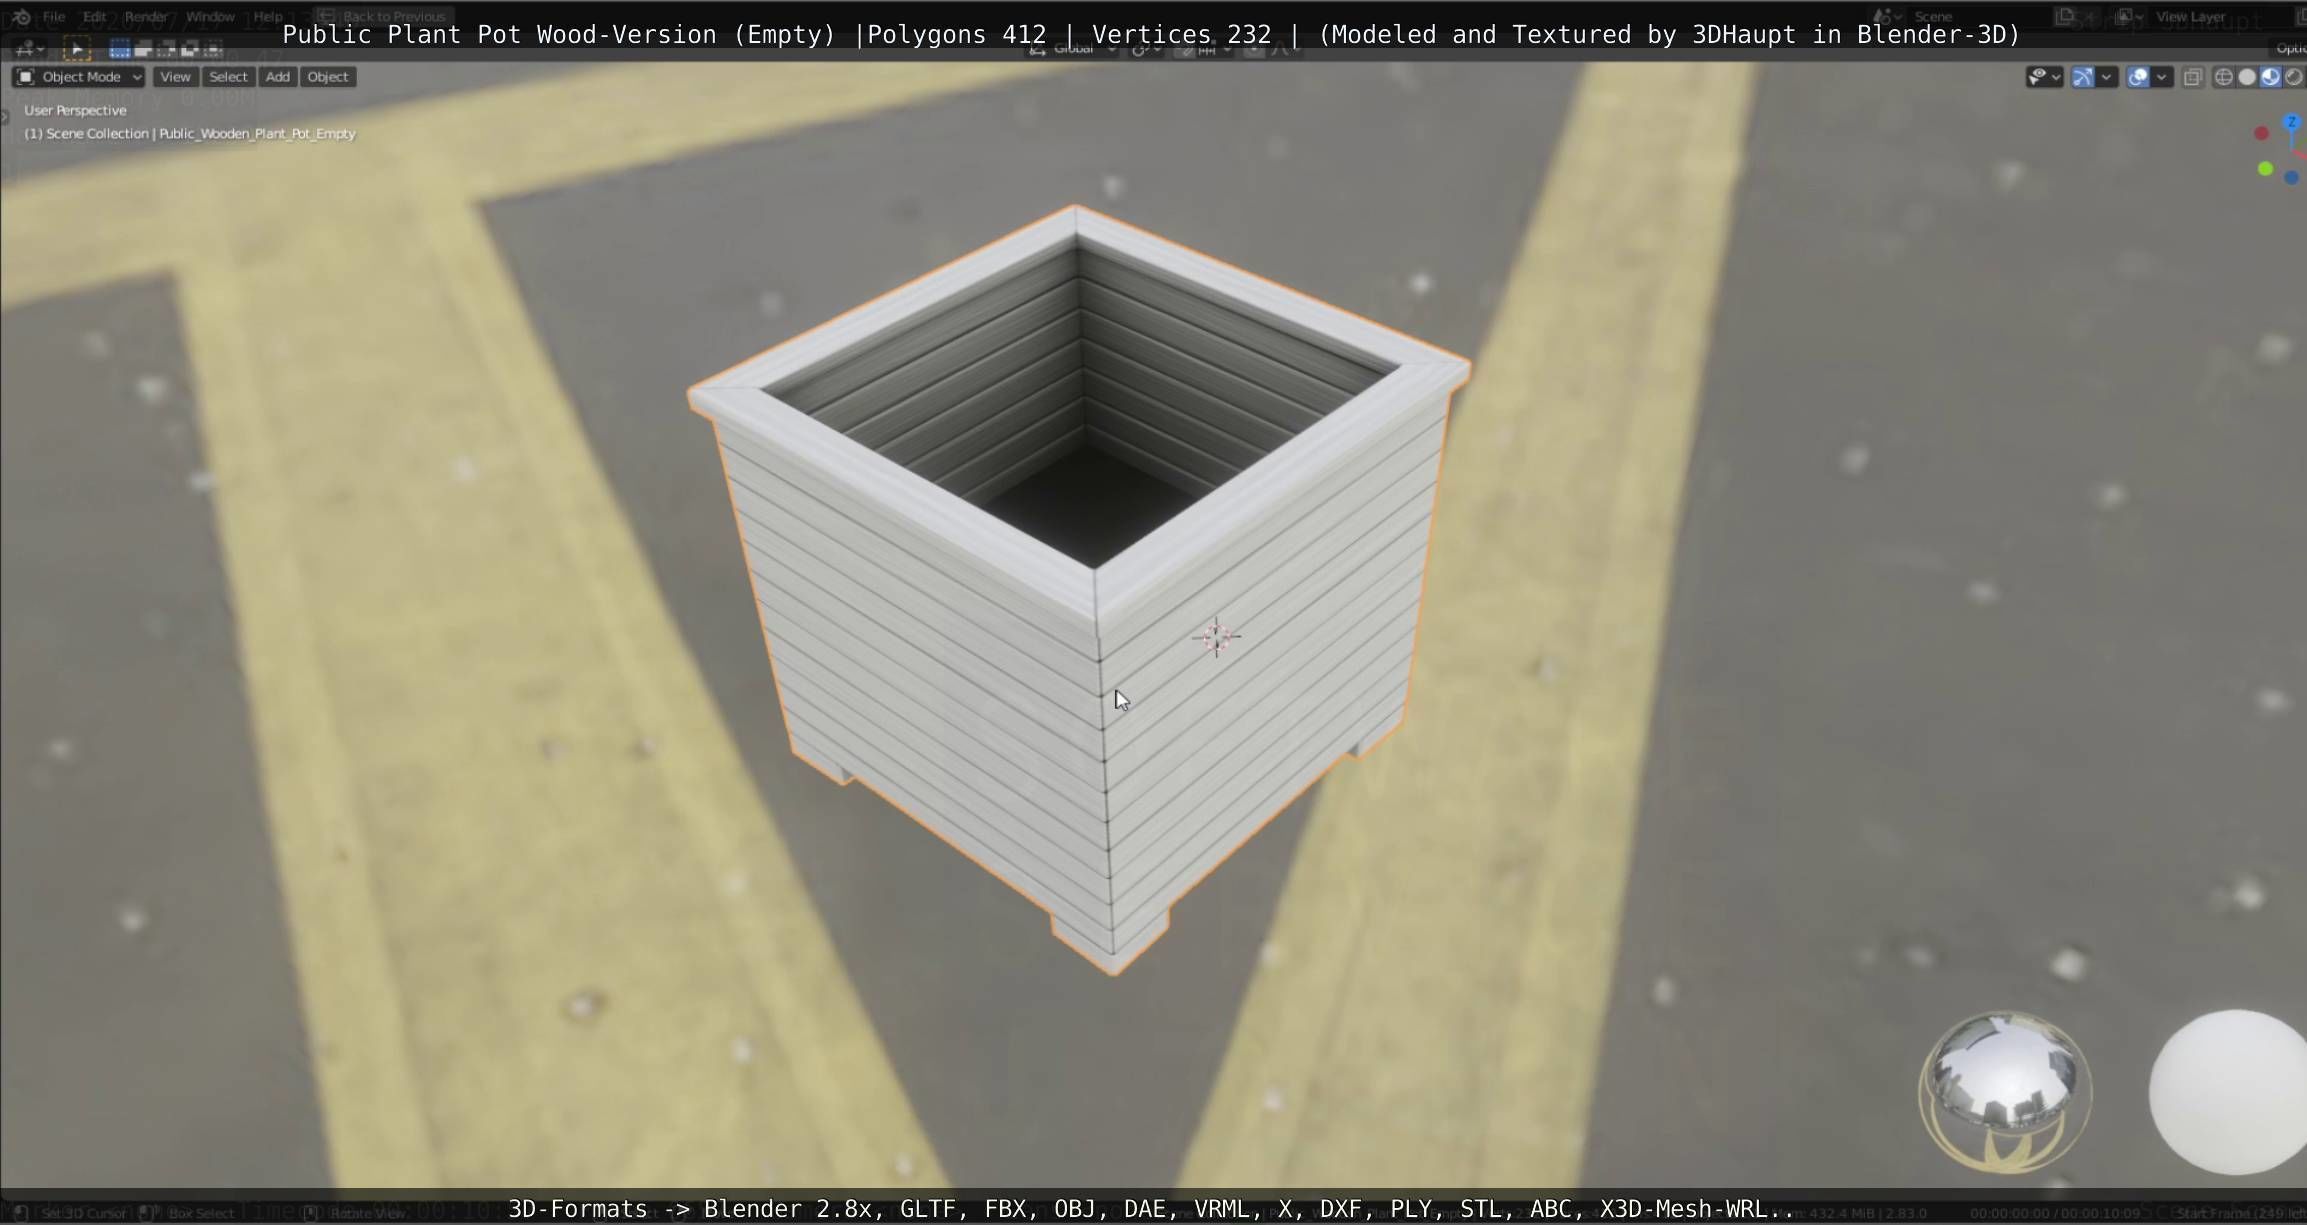
Task: Choose the intersect selection mode icon
Action: point(212,49)
